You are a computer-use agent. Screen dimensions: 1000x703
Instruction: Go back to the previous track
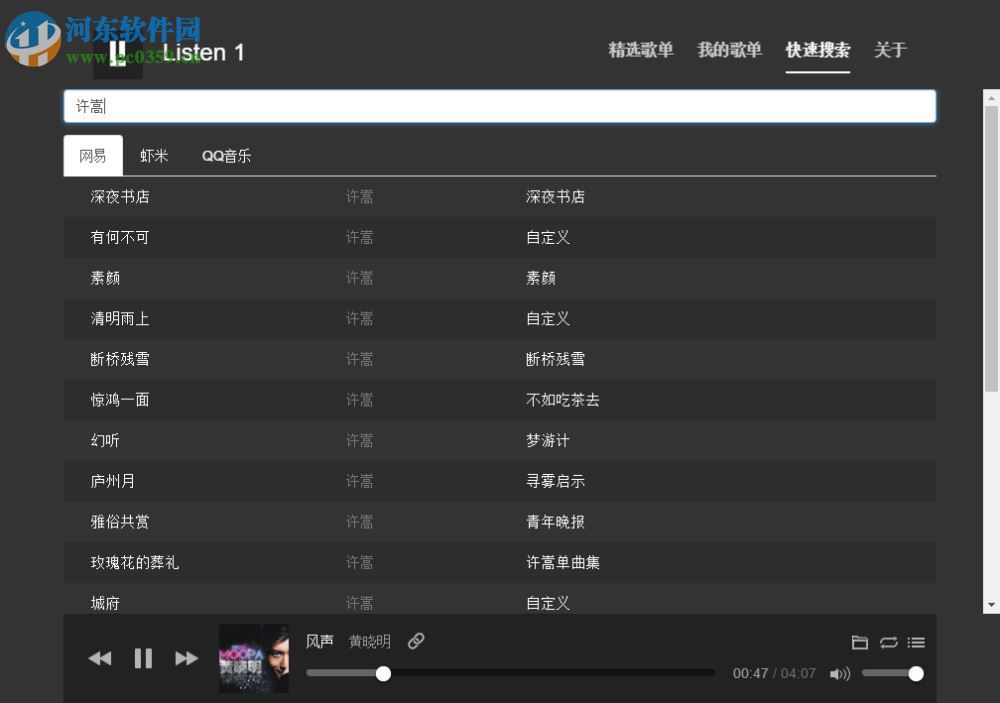[x=100, y=658]
